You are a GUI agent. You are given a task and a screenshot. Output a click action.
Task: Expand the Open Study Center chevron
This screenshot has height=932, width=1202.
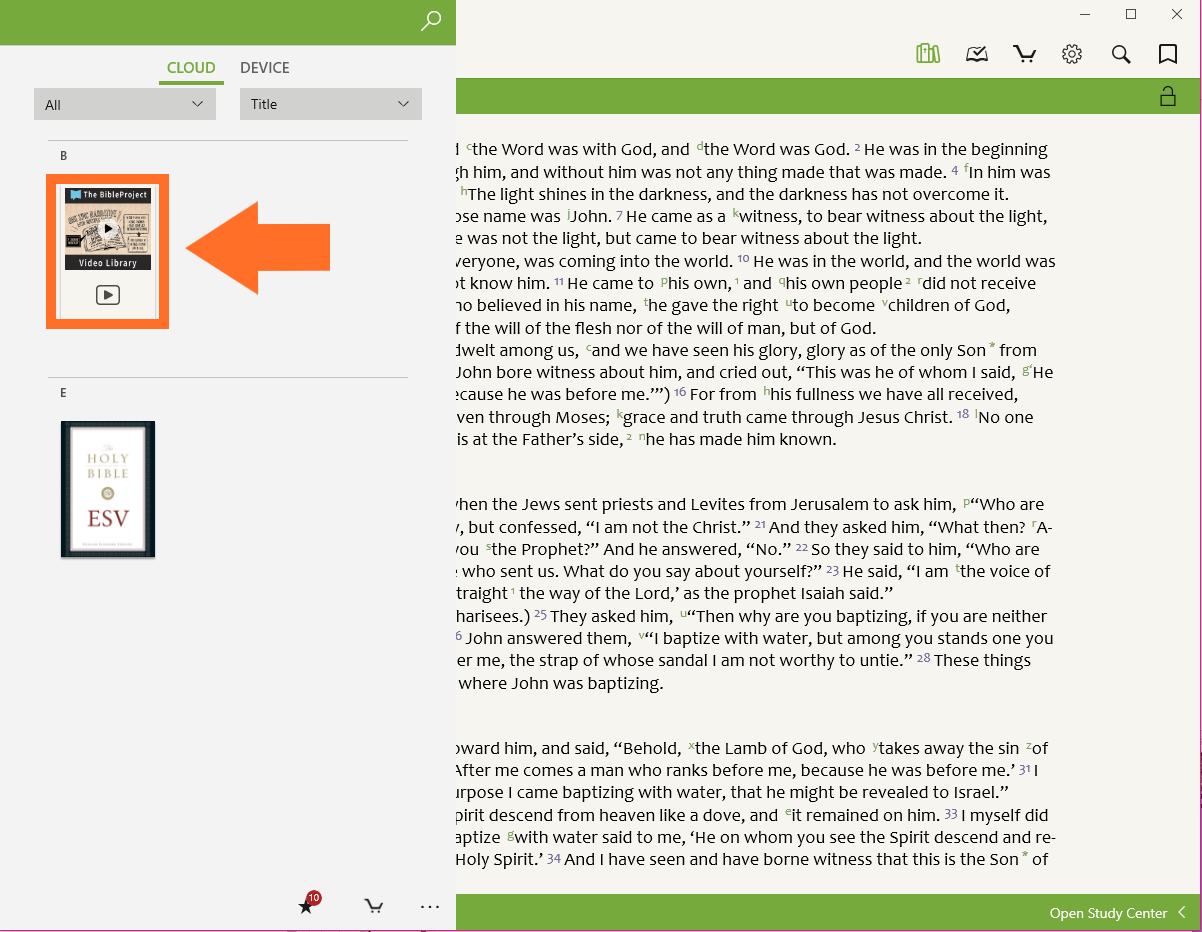click(1182, 912)
